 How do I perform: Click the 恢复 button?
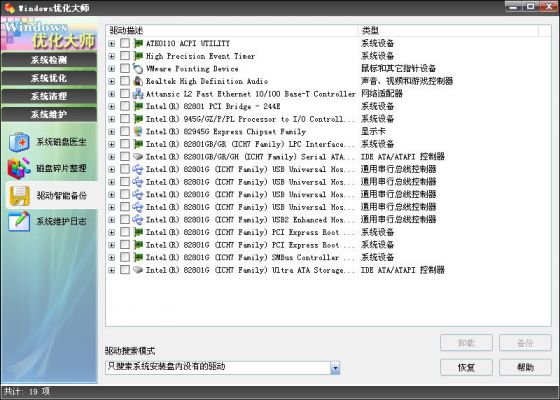[x=466, y=367]
